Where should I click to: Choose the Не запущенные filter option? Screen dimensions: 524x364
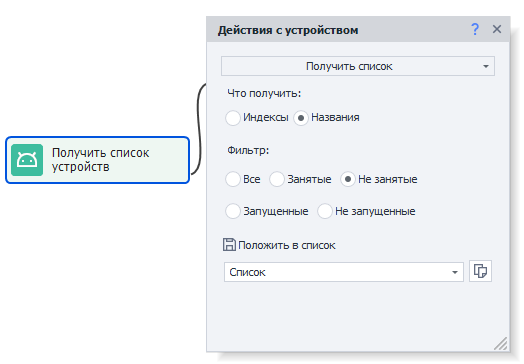point(324,211)
